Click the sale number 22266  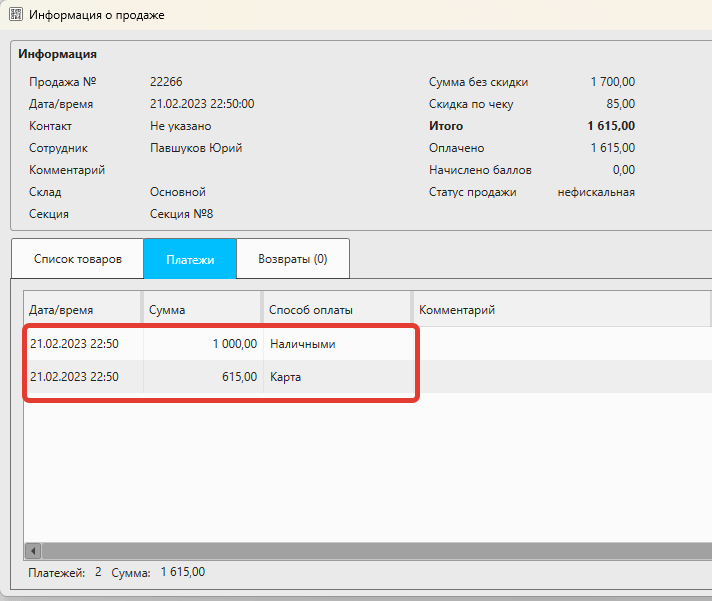pos(166,82)
